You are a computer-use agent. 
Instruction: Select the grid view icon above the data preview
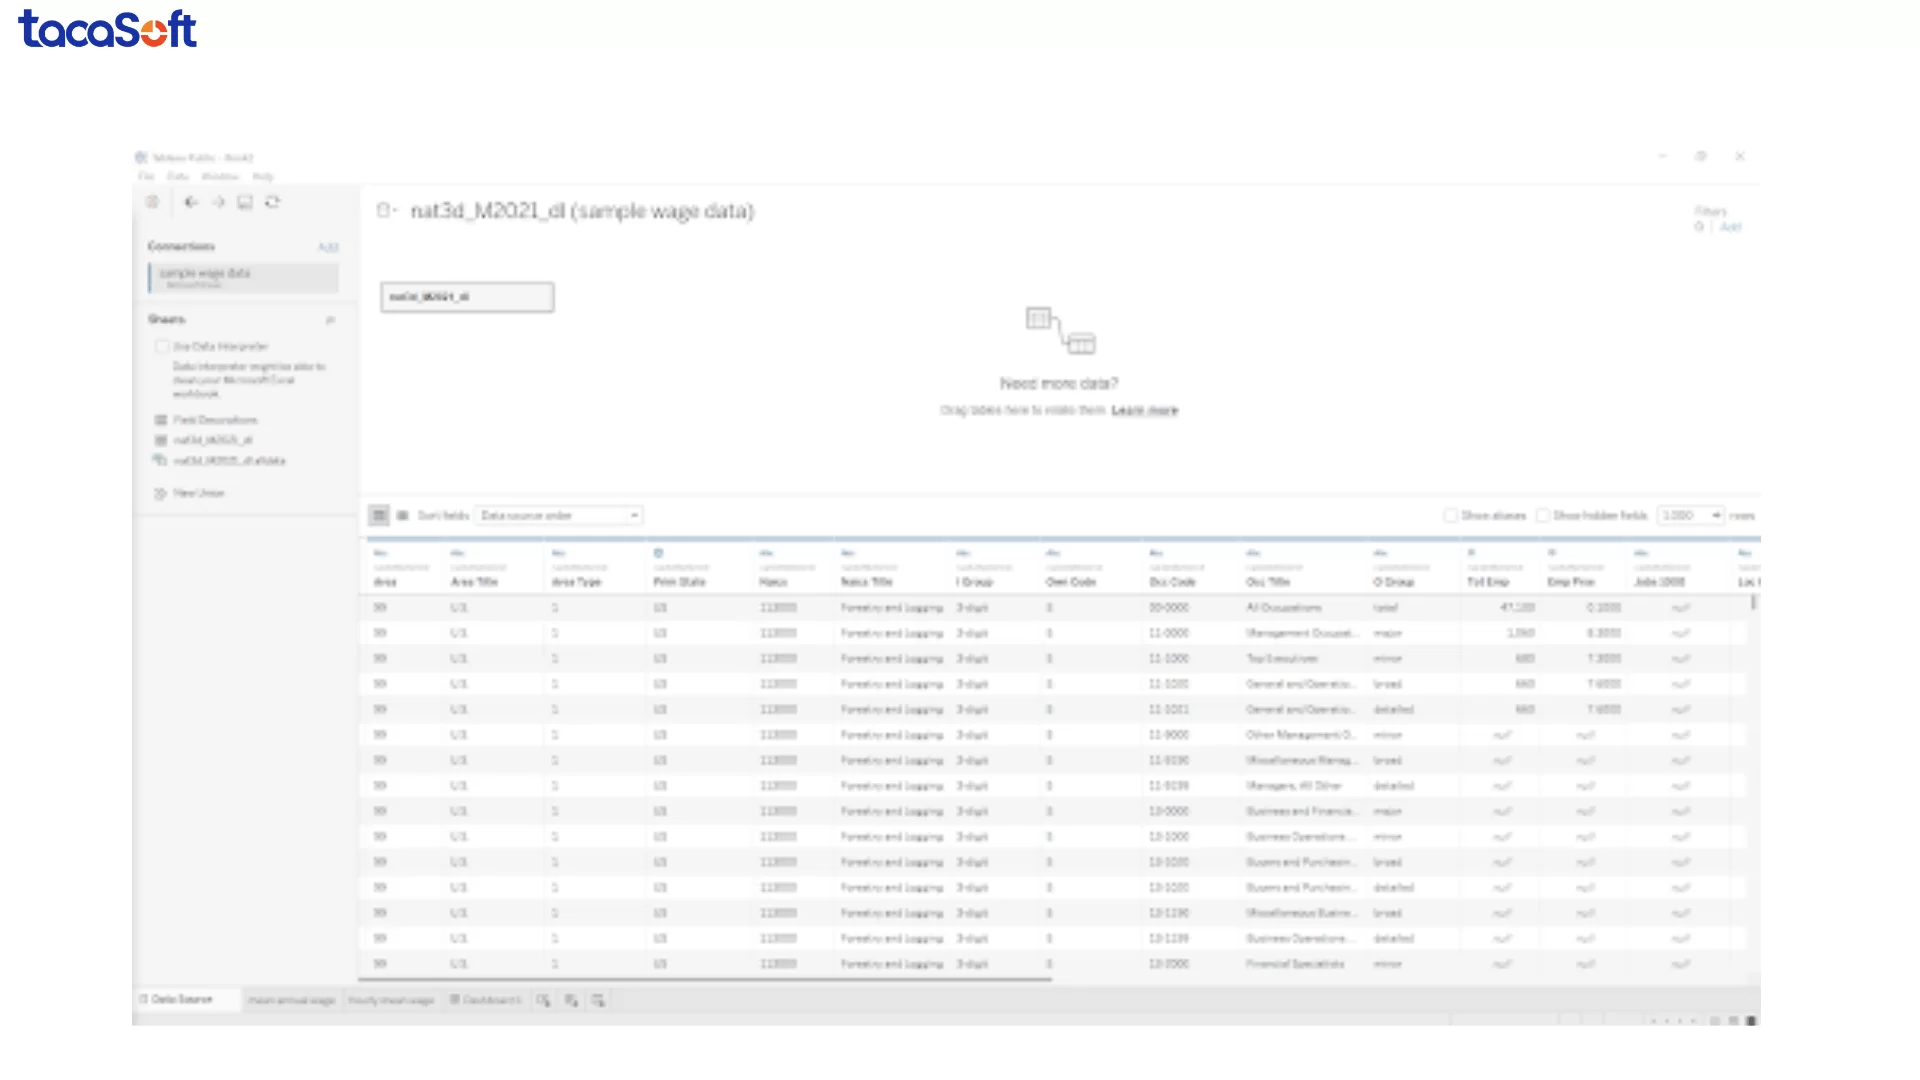(x=378, y=515)
